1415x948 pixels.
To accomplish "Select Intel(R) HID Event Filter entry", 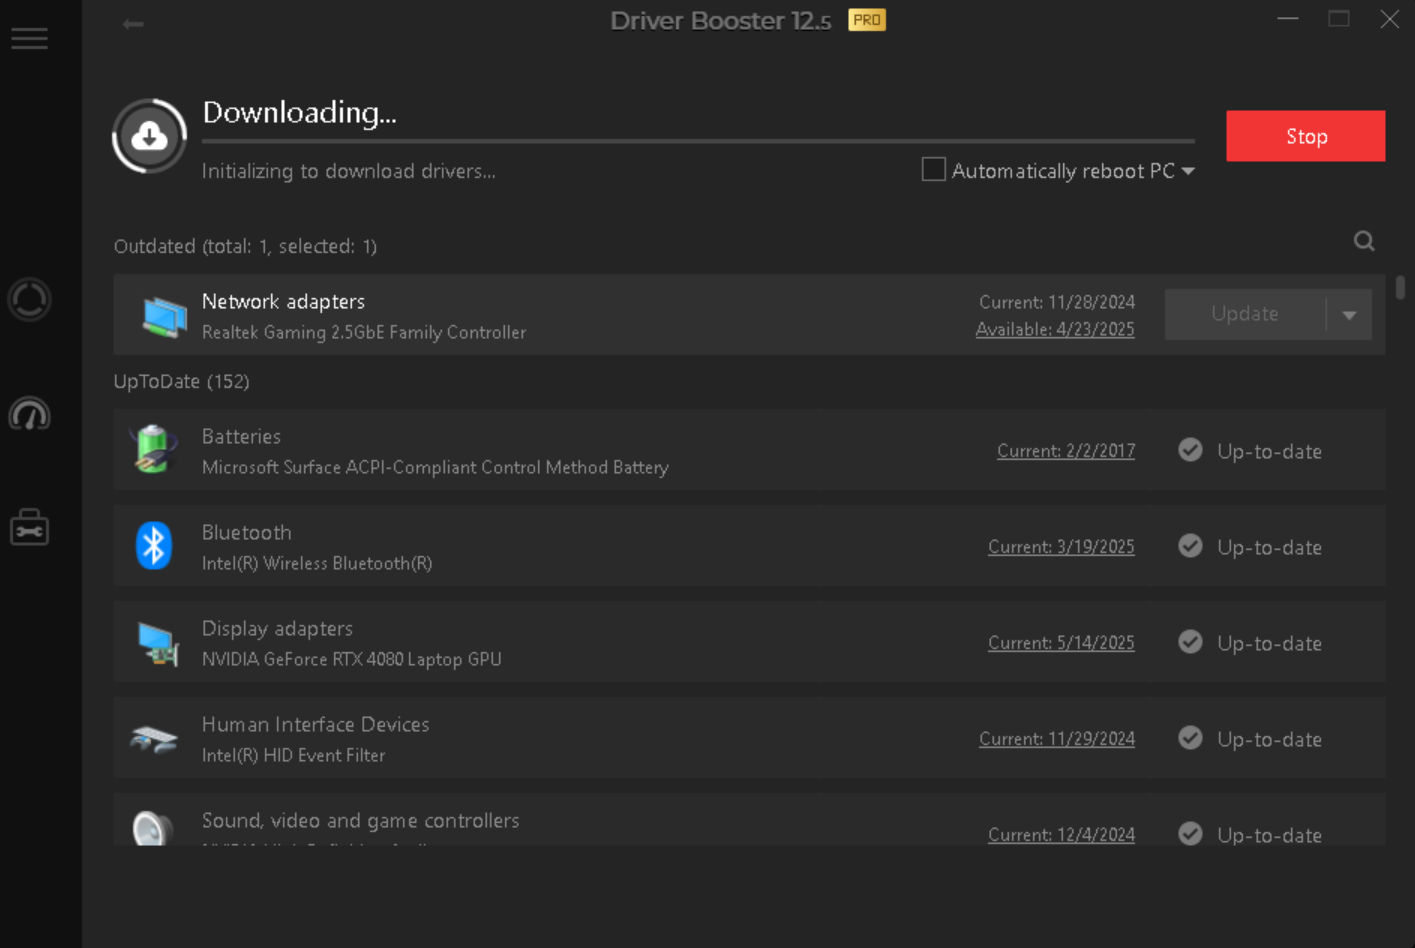I will tap(293, 755).
